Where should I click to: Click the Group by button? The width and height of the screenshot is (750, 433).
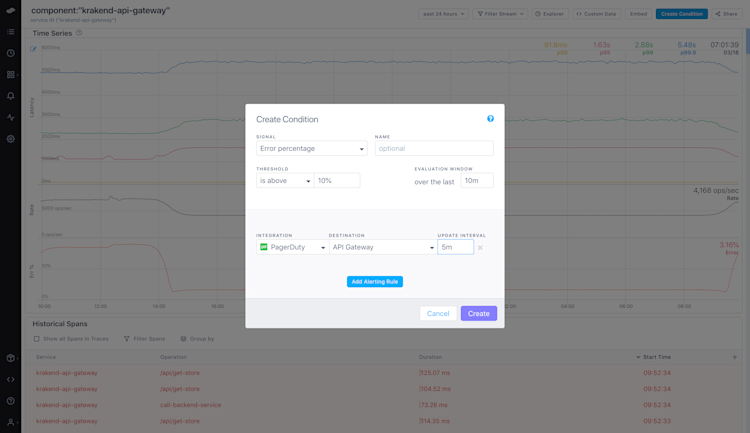pyautogui.click(x=197, y=339)
